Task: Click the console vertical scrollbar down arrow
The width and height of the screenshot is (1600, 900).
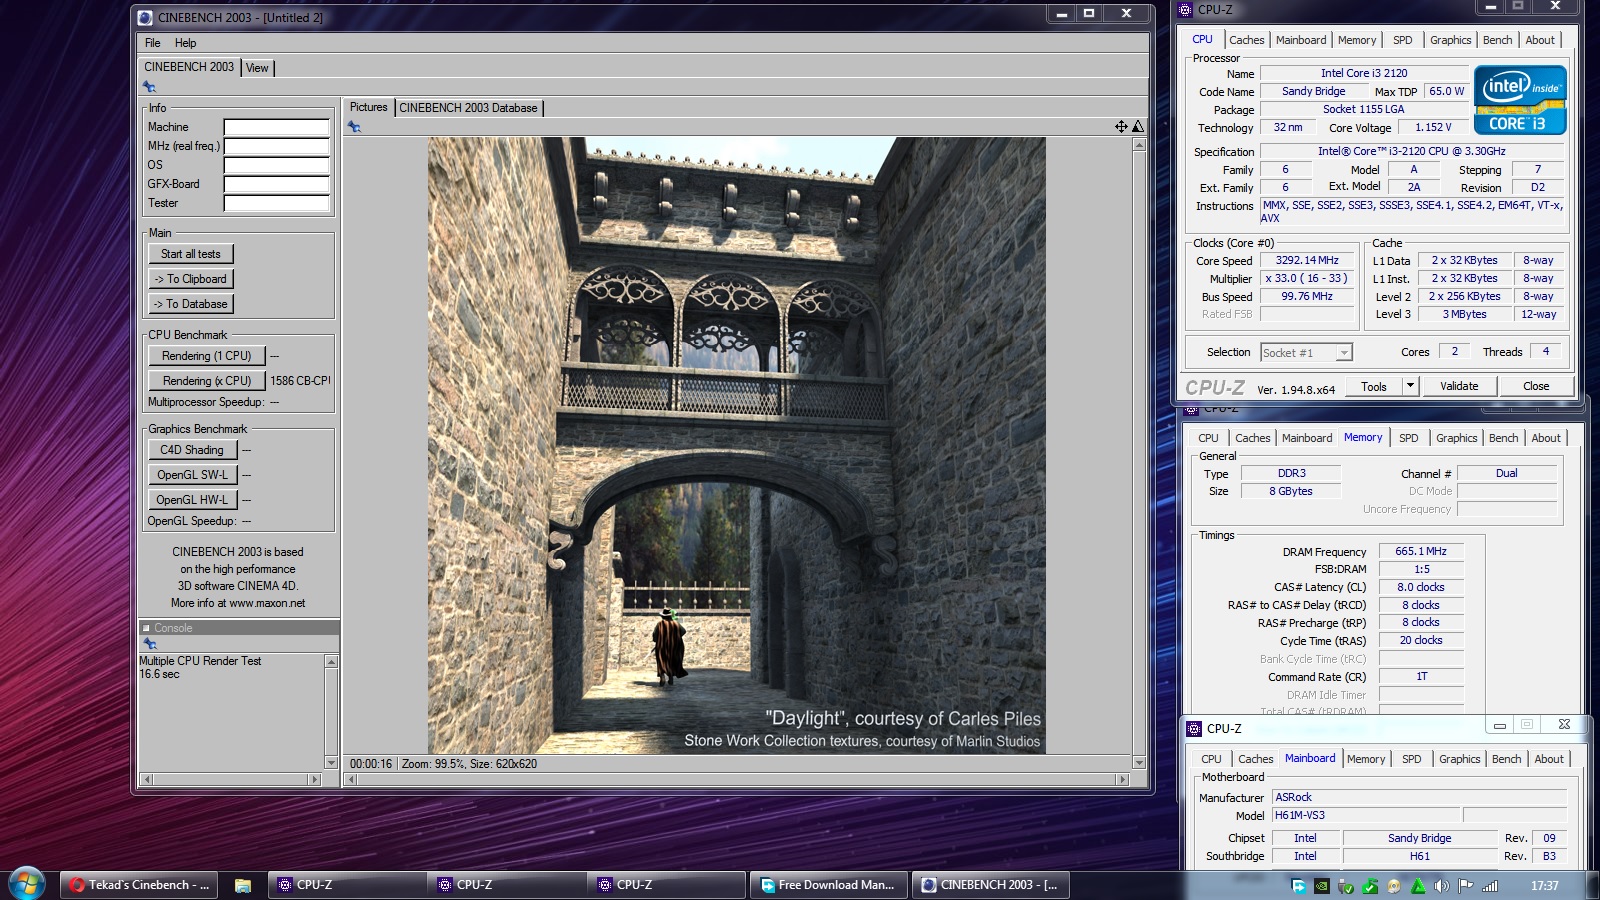Action: click(331, 762)
